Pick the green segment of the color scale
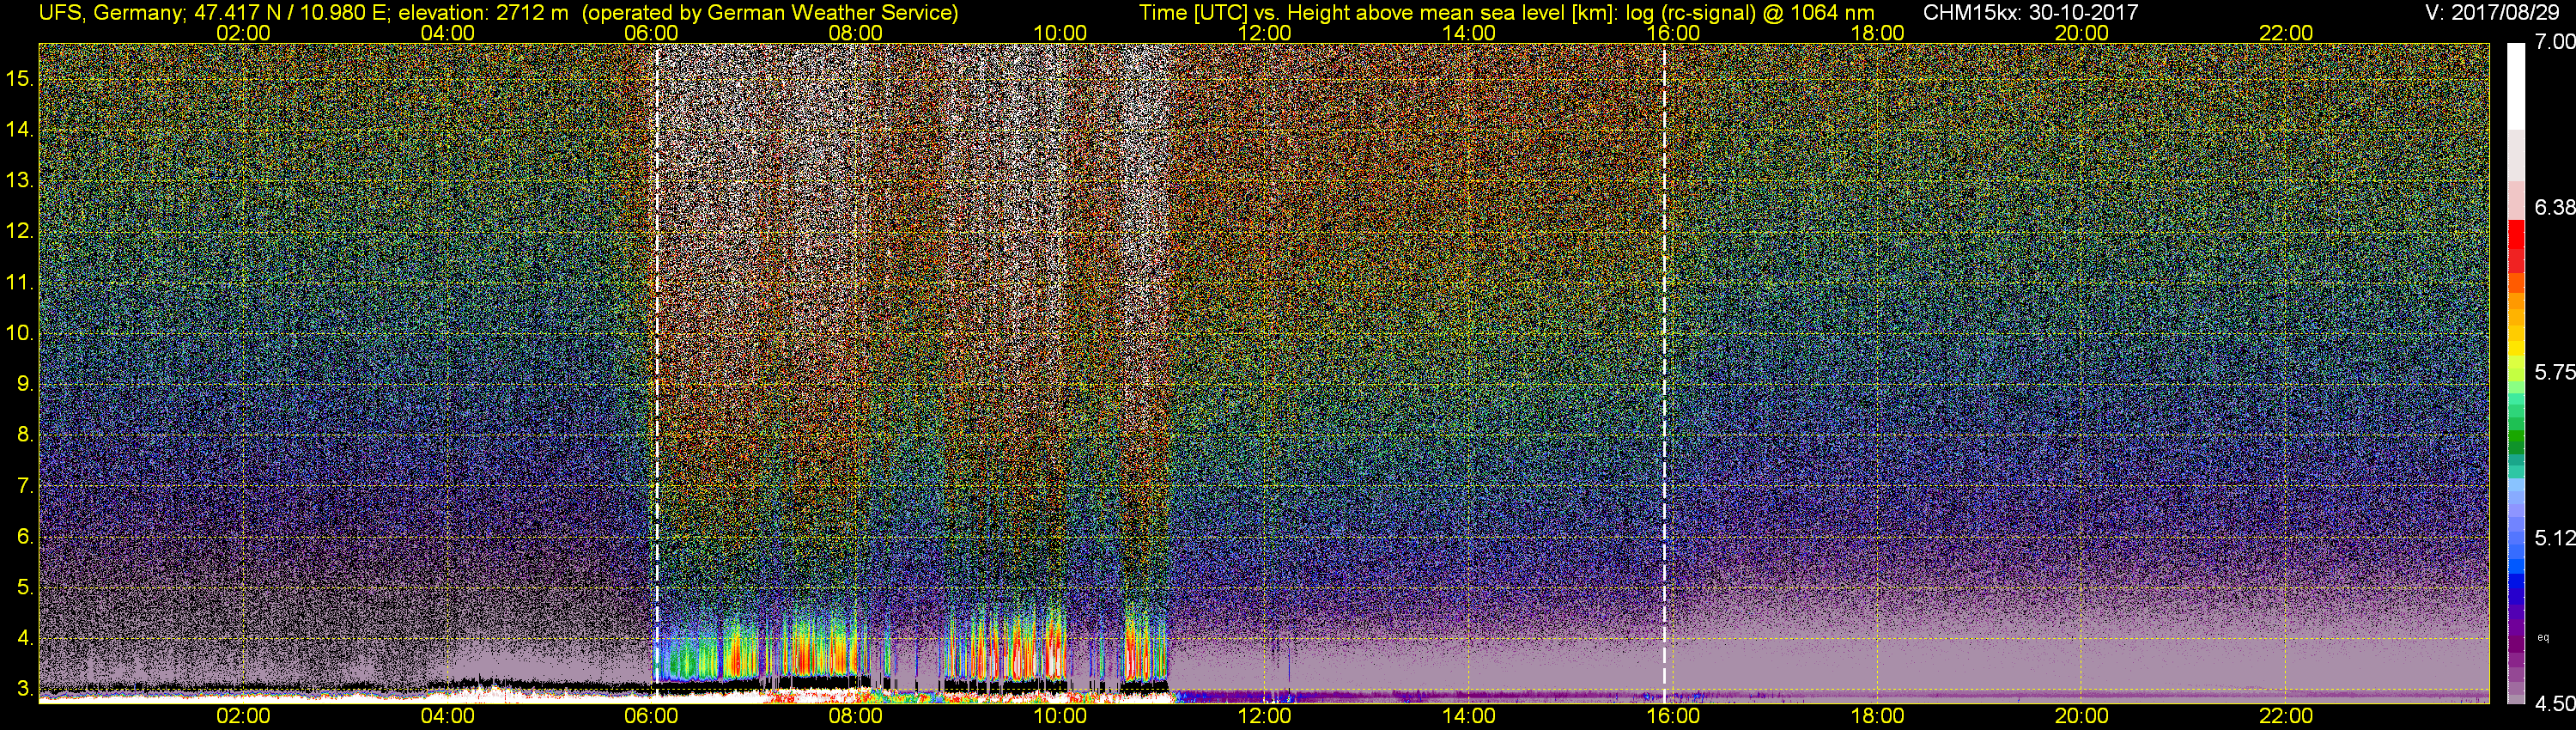The width and height of the screenshot is (2576, 730). click(x=2515, y=437)
